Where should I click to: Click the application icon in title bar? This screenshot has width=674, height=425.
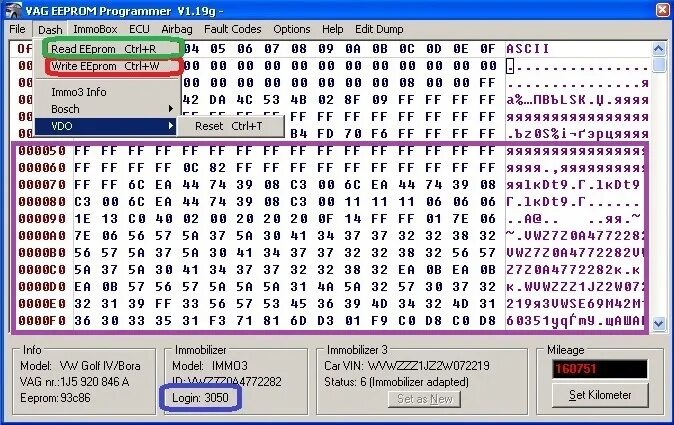point(13,10)
